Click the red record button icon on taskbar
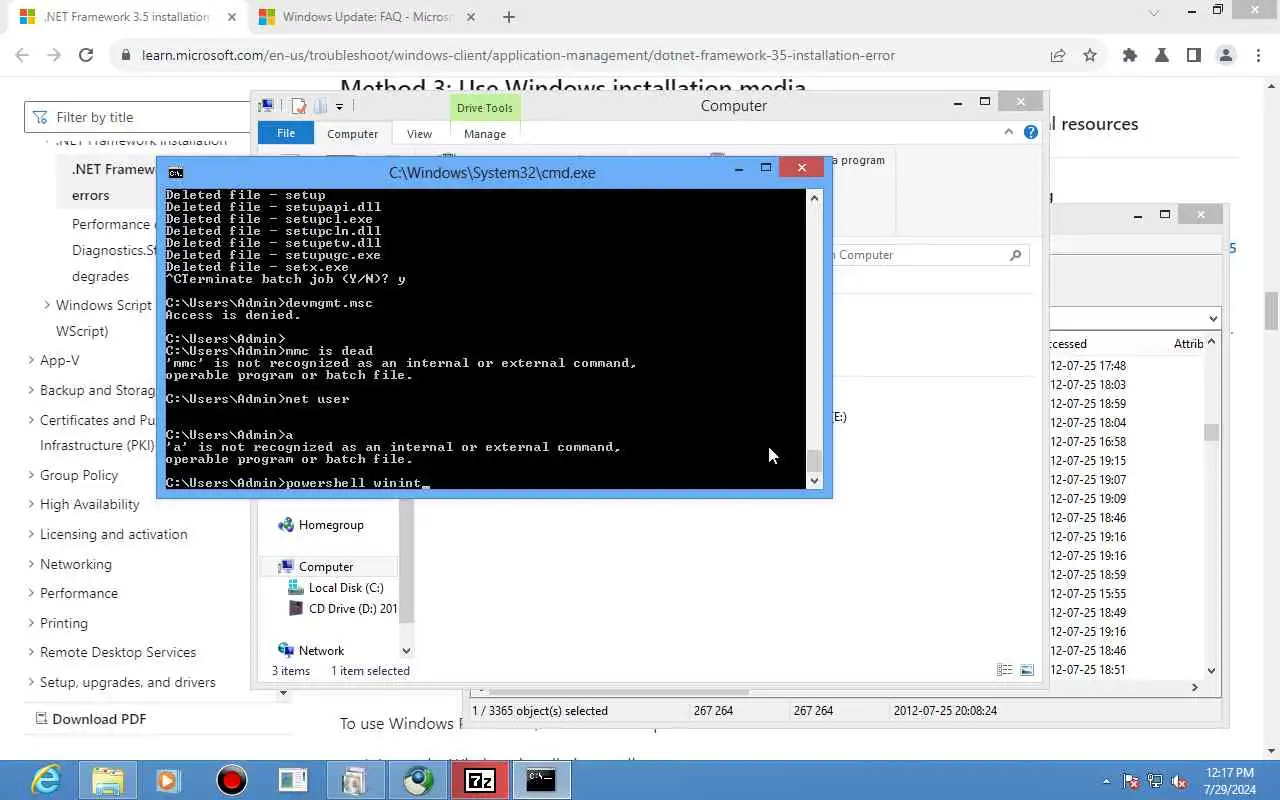The image size is (1280, 800). 231,780
